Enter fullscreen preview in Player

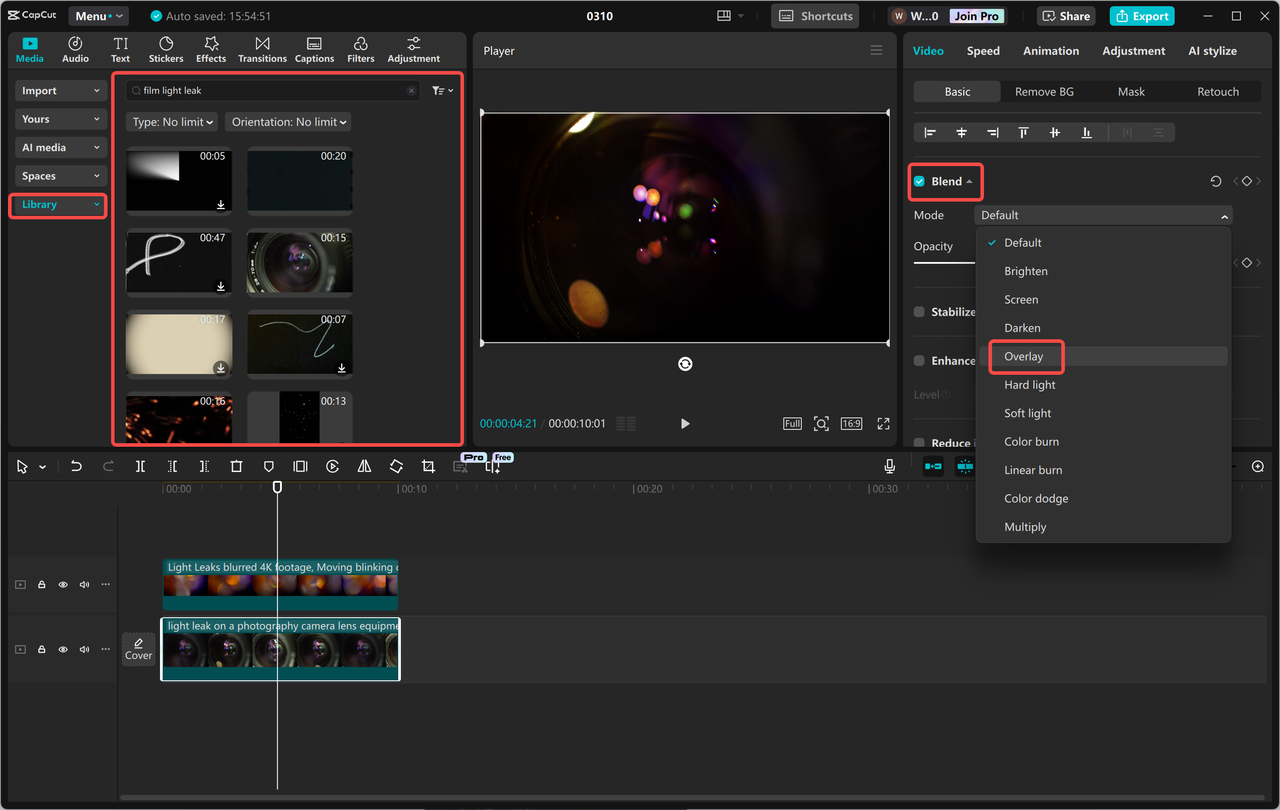pos(883,424)
